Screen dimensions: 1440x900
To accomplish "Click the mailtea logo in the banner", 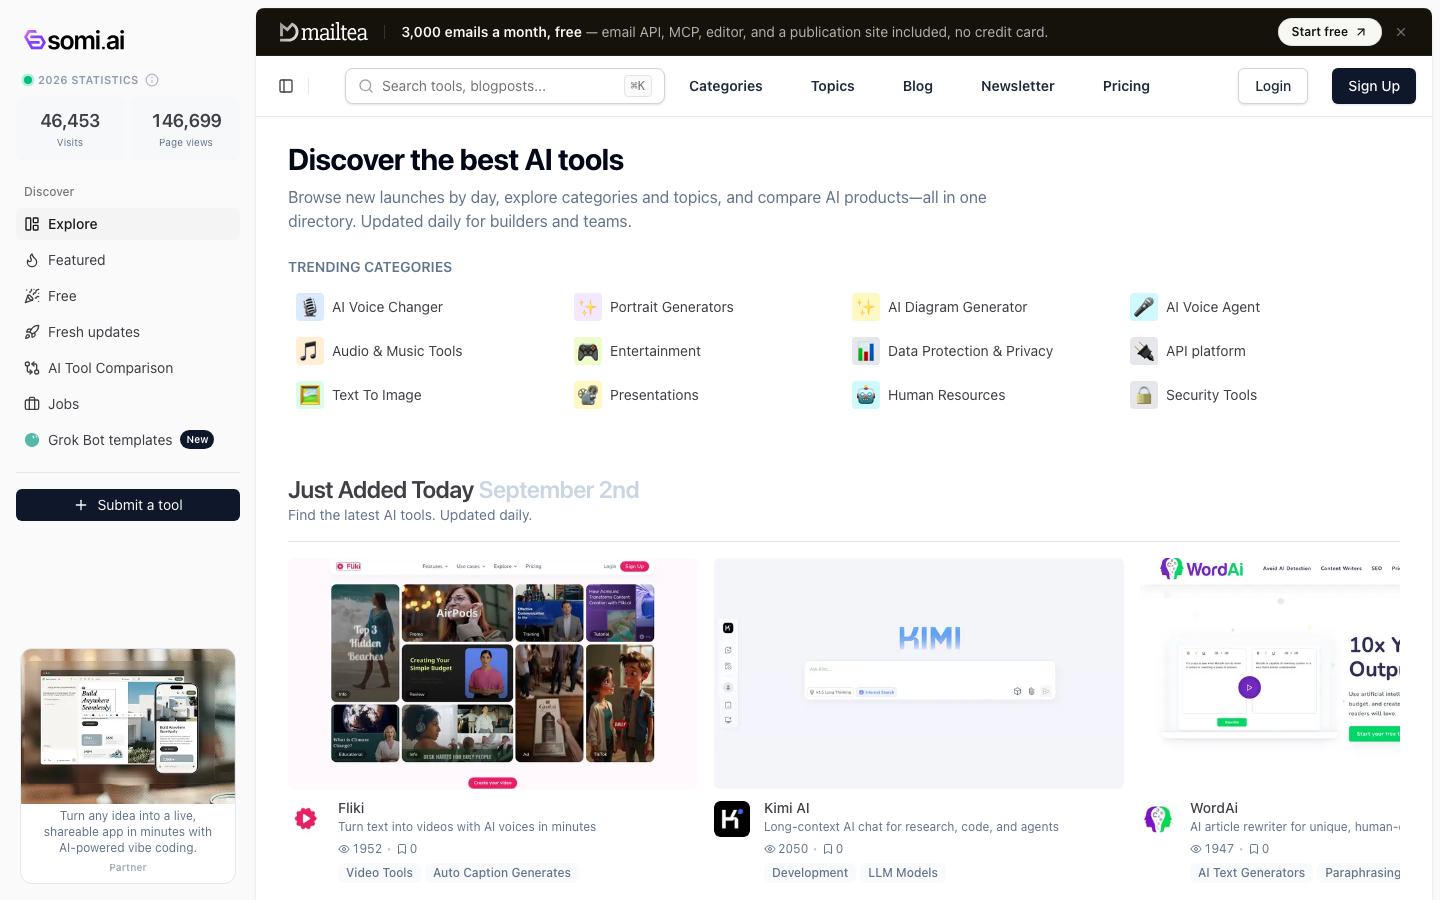I will (323, 32).
